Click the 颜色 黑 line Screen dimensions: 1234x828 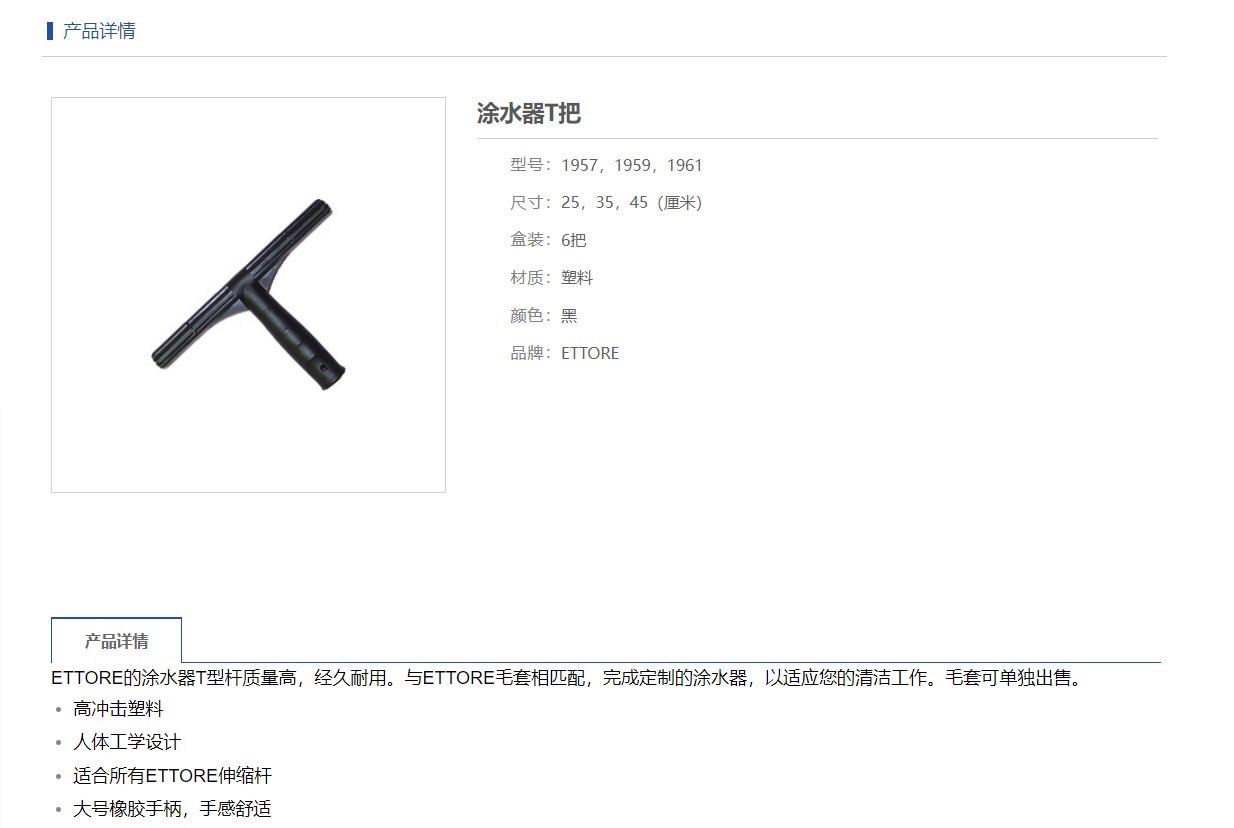click(543, 316)
